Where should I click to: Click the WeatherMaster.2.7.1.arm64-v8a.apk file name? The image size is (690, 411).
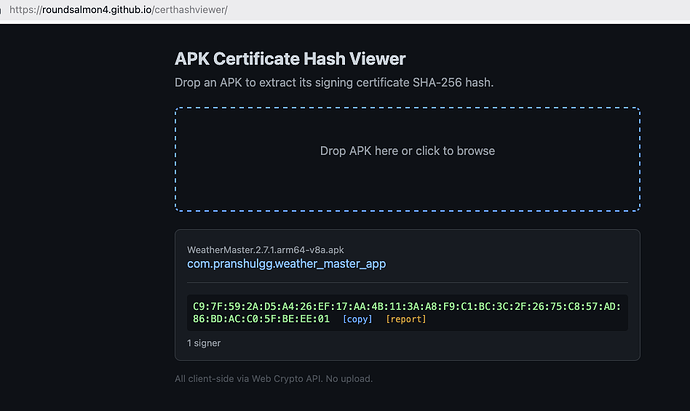tap(265, 250)
